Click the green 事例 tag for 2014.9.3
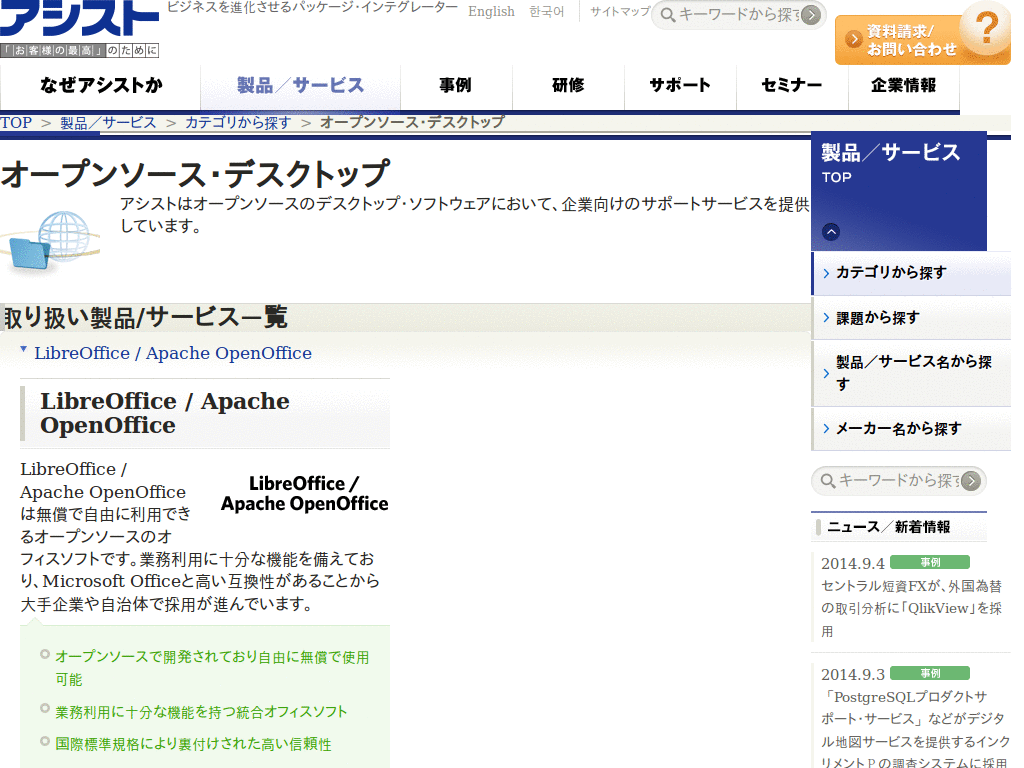The height and width of the screenshot is (768, 1024). point(930,673)
